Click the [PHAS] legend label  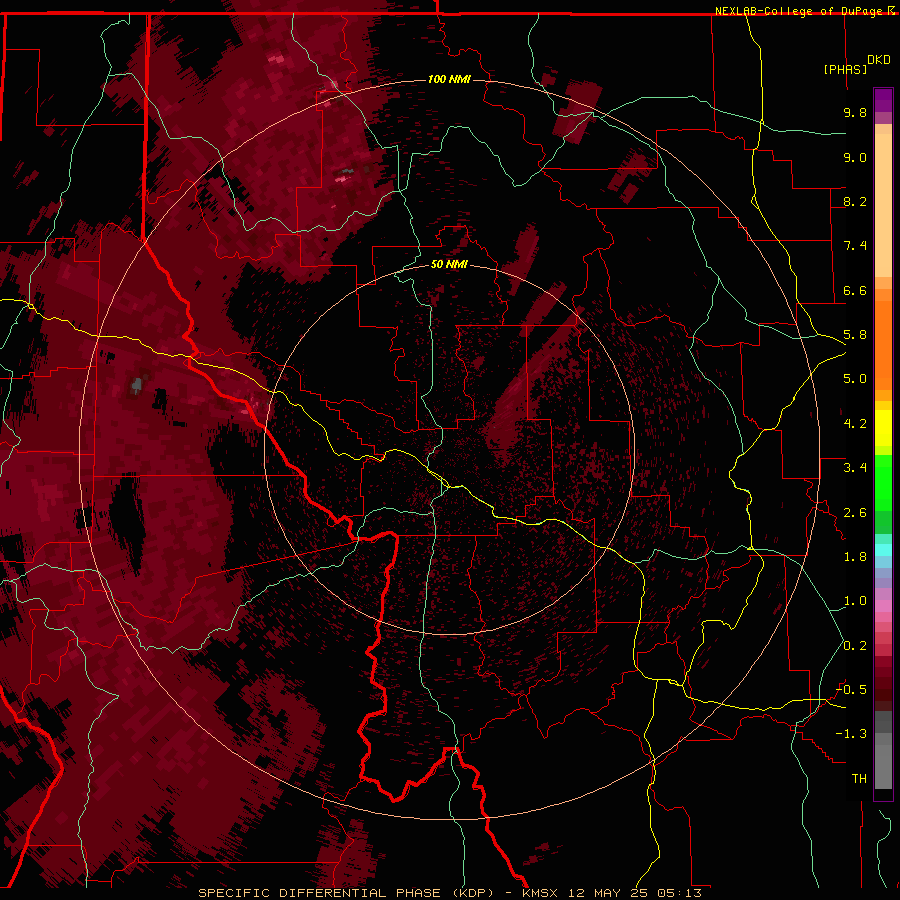coord(845,70)
